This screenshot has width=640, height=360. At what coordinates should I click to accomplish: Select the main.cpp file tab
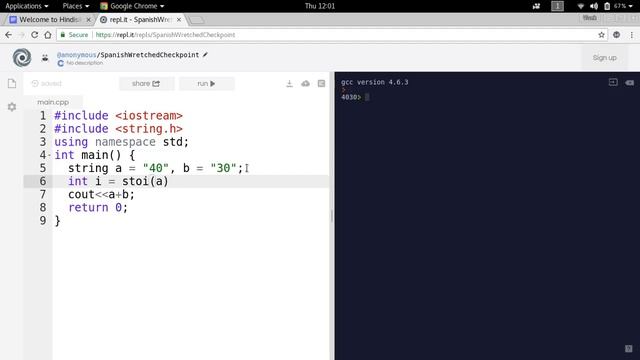pyautogui.click(x=53, y=102)
